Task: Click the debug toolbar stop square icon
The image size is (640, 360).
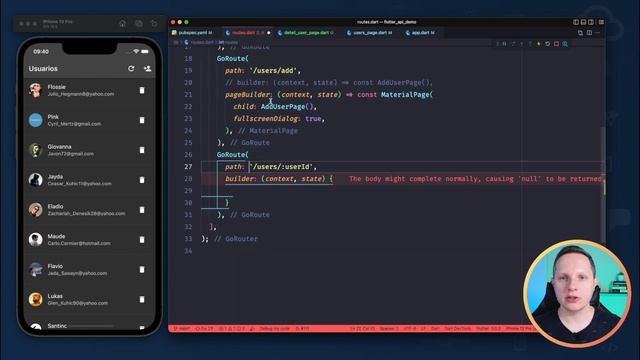Action: click(x=556, y=44)
